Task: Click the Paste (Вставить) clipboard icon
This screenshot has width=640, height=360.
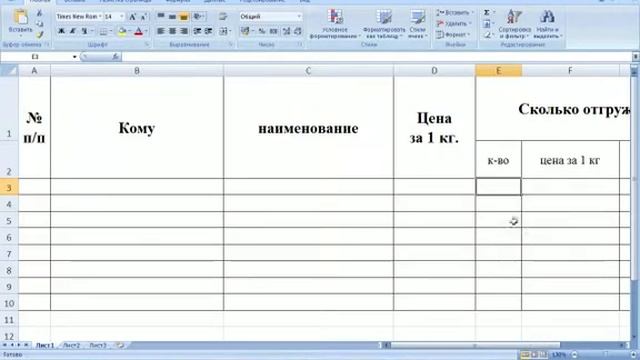Action: 20,17
